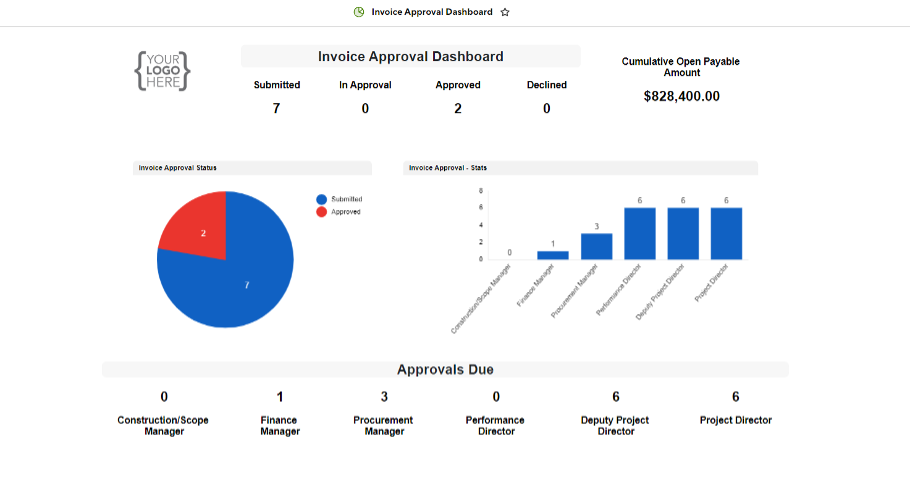Click the green dashboard icon in the title bar

(x=359, y=12)
